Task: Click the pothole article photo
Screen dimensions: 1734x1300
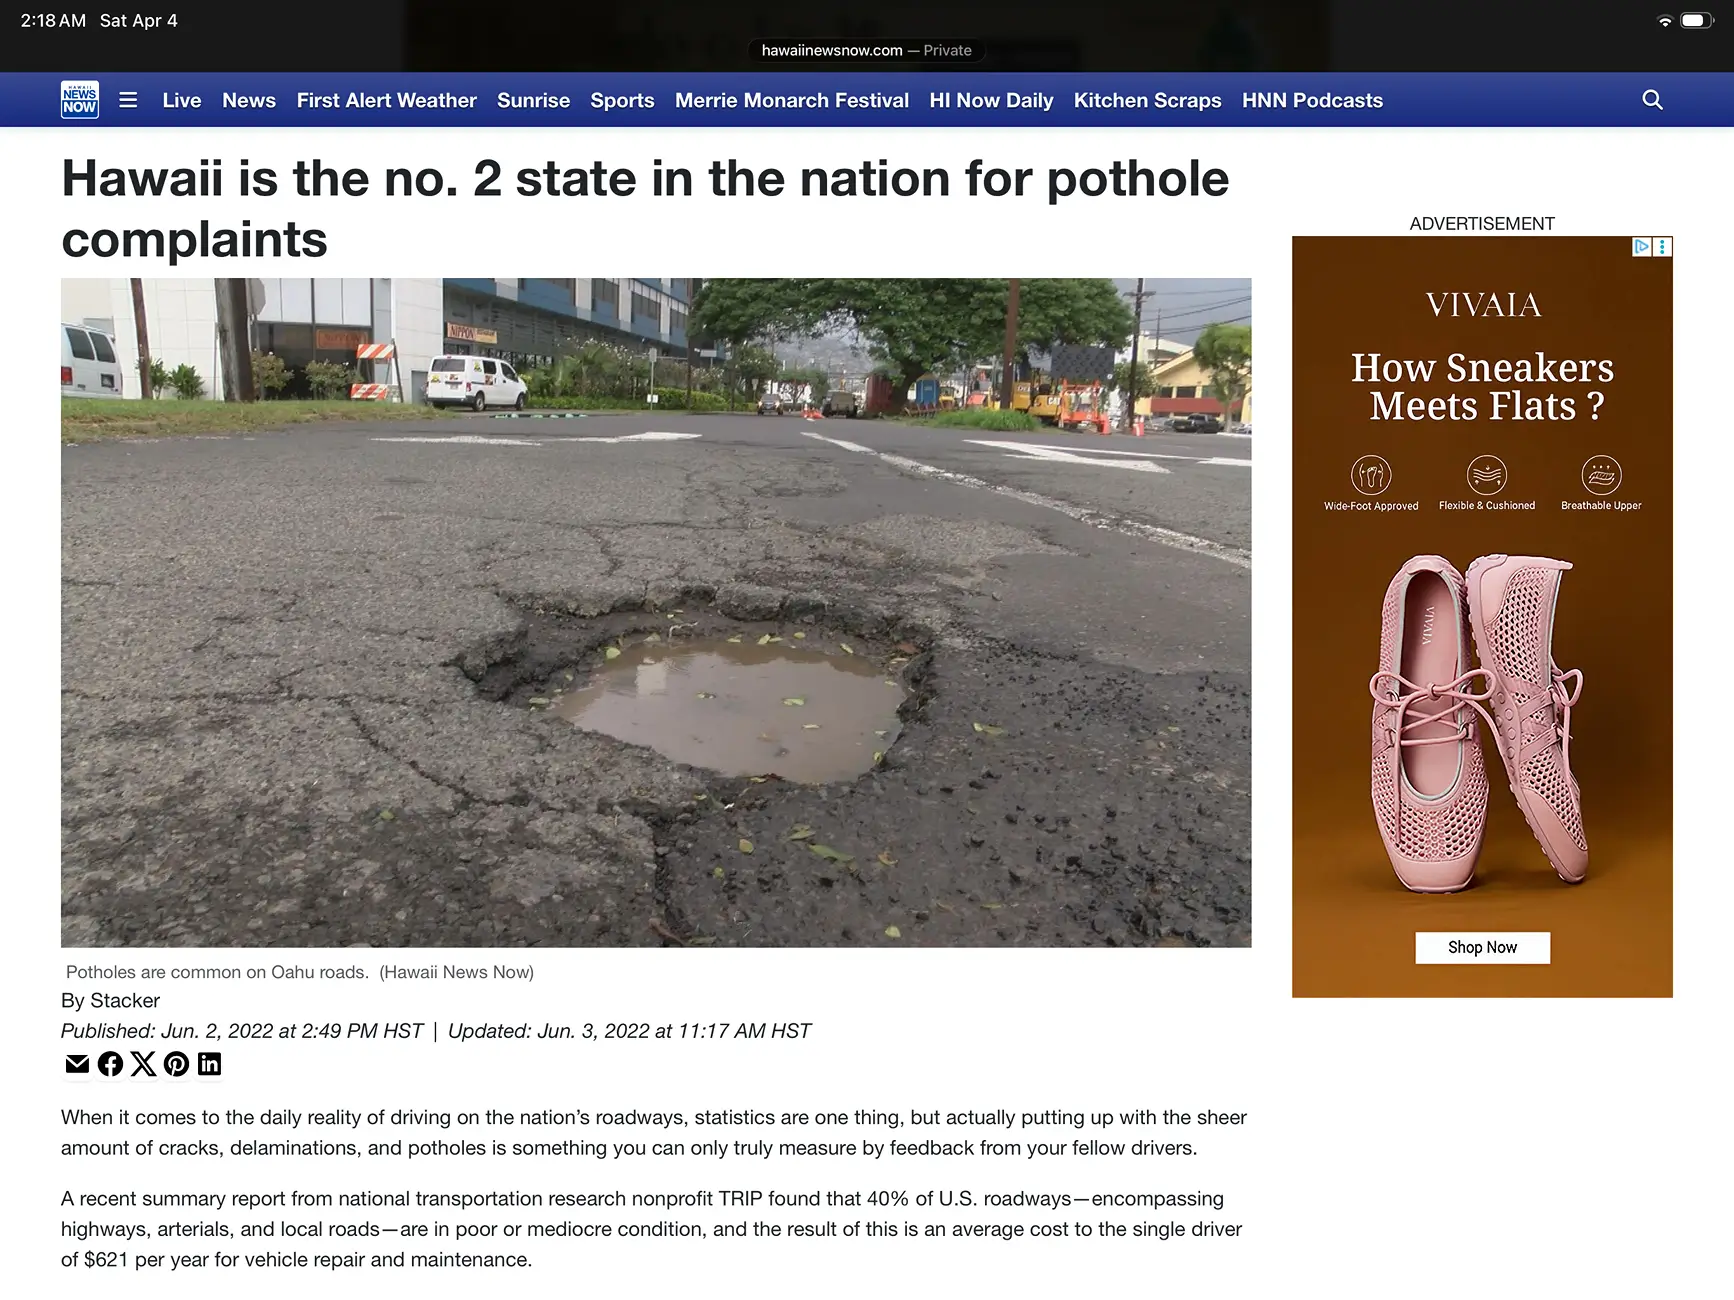Action: [656, 612]
